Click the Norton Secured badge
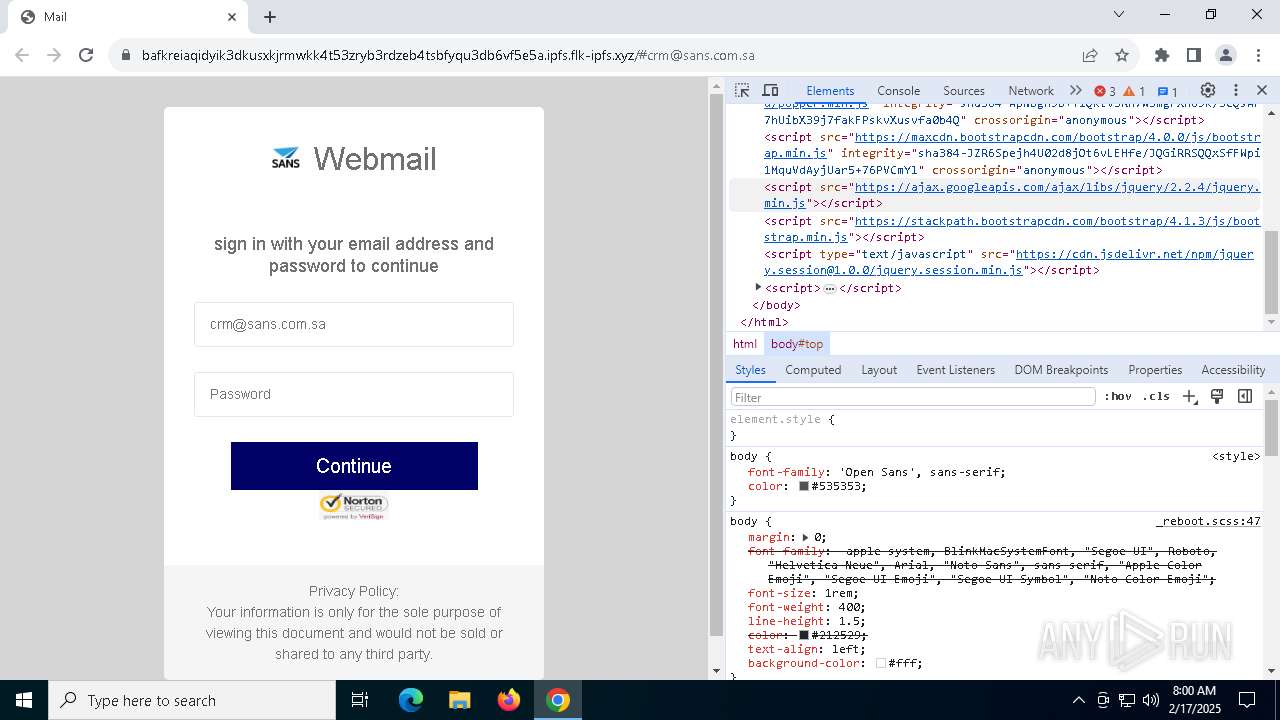1280x720 pixels. pos(354,506)
